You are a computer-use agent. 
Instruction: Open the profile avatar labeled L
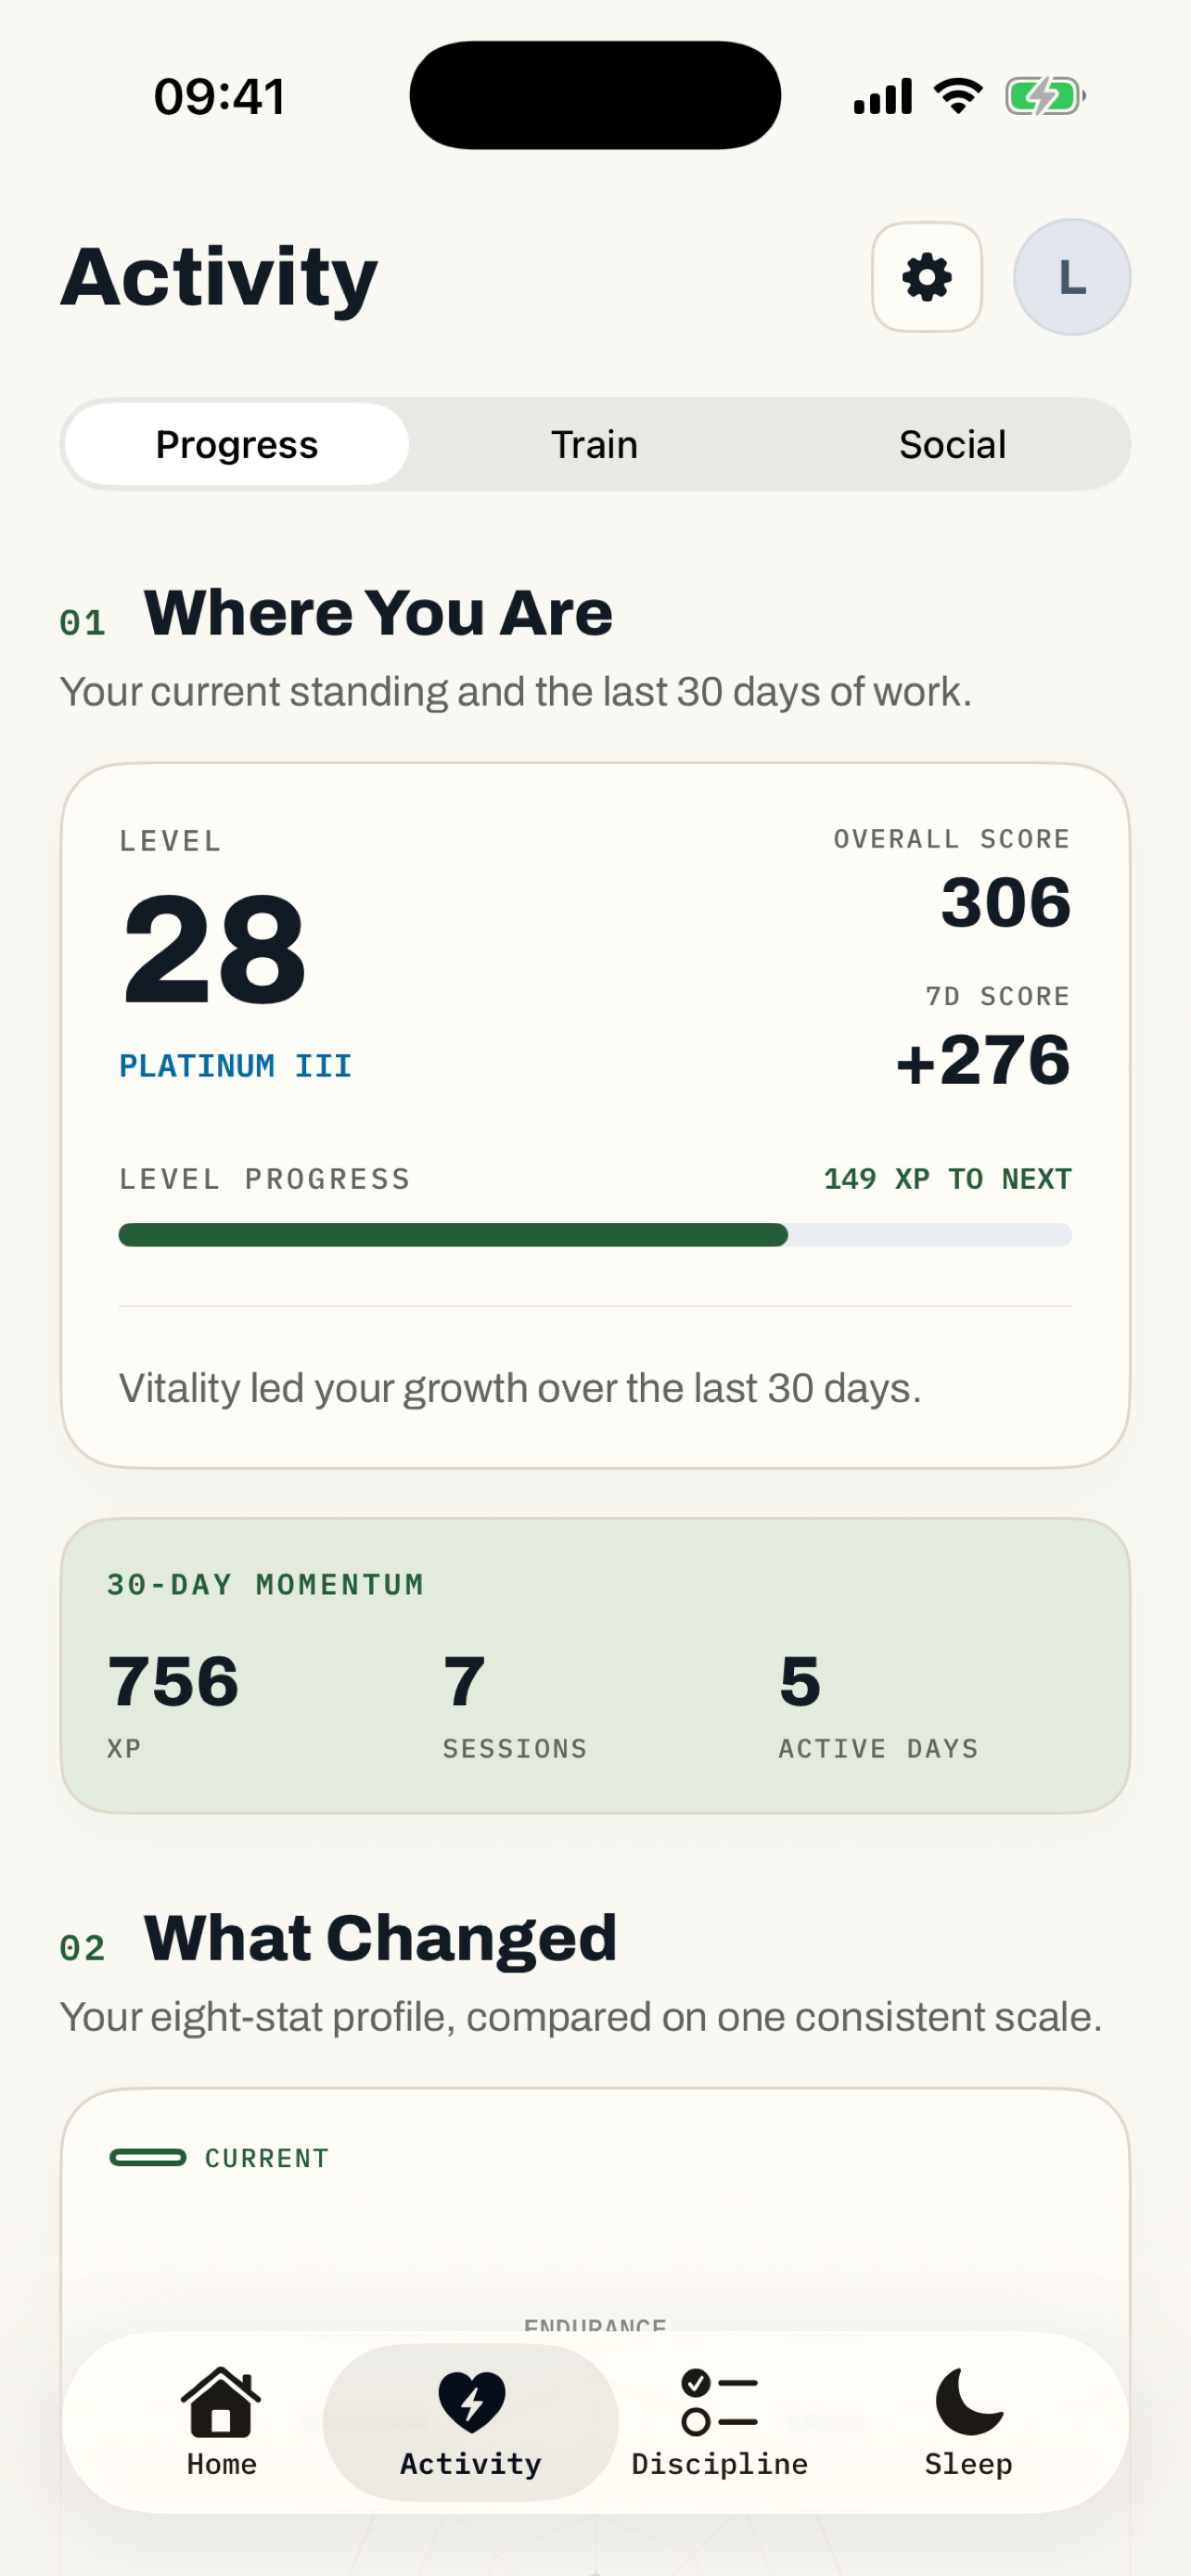click(x=1072, y=277)
